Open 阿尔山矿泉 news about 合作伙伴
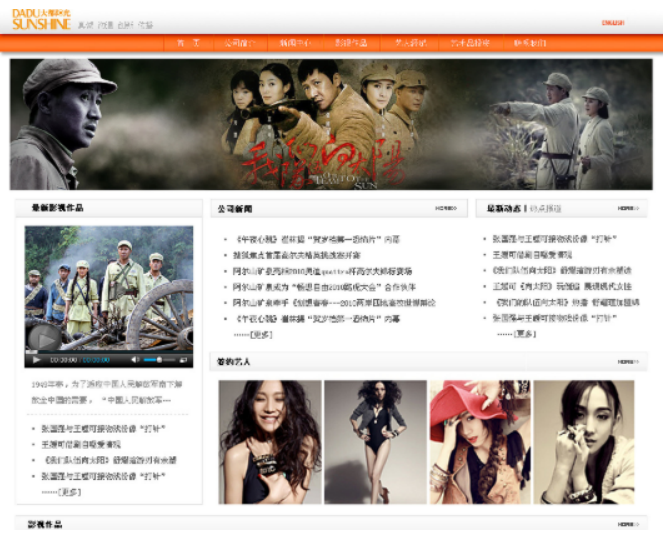 click(324, 287)
